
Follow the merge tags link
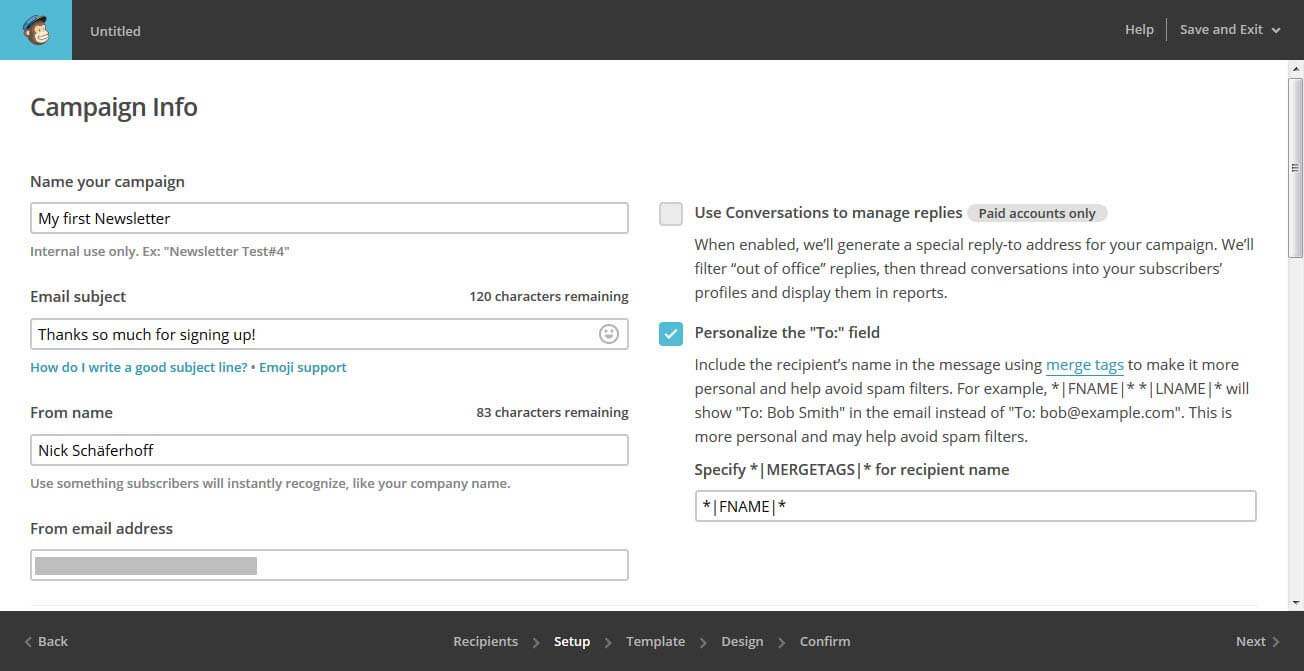pos(1084,365)
